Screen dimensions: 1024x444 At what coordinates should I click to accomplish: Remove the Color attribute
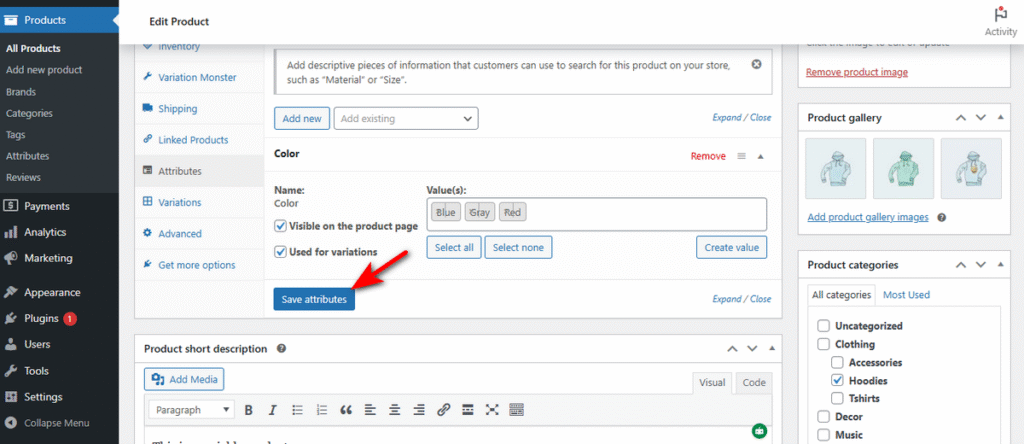coord(708,156)
